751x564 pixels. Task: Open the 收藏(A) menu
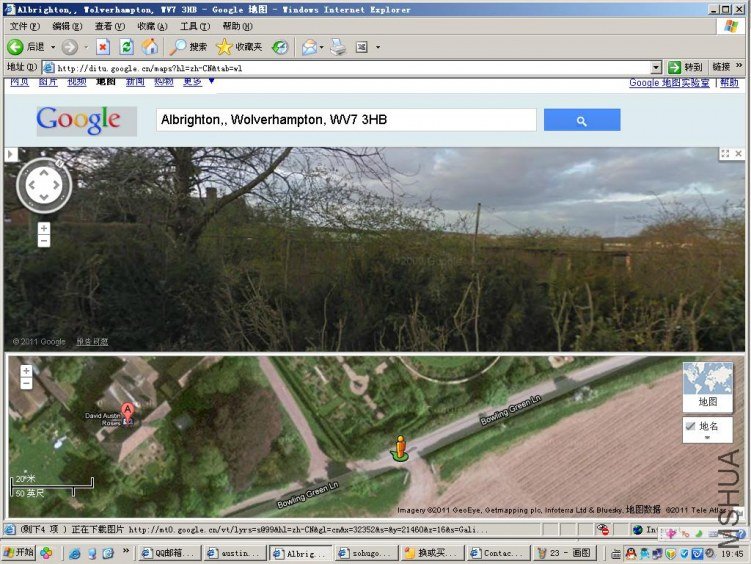[x=152, y=26]
